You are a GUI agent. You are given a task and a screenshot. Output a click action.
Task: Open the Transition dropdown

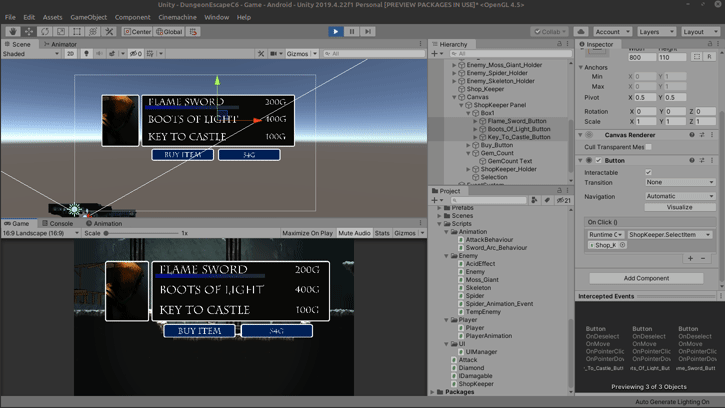click(x=680, y=182)
